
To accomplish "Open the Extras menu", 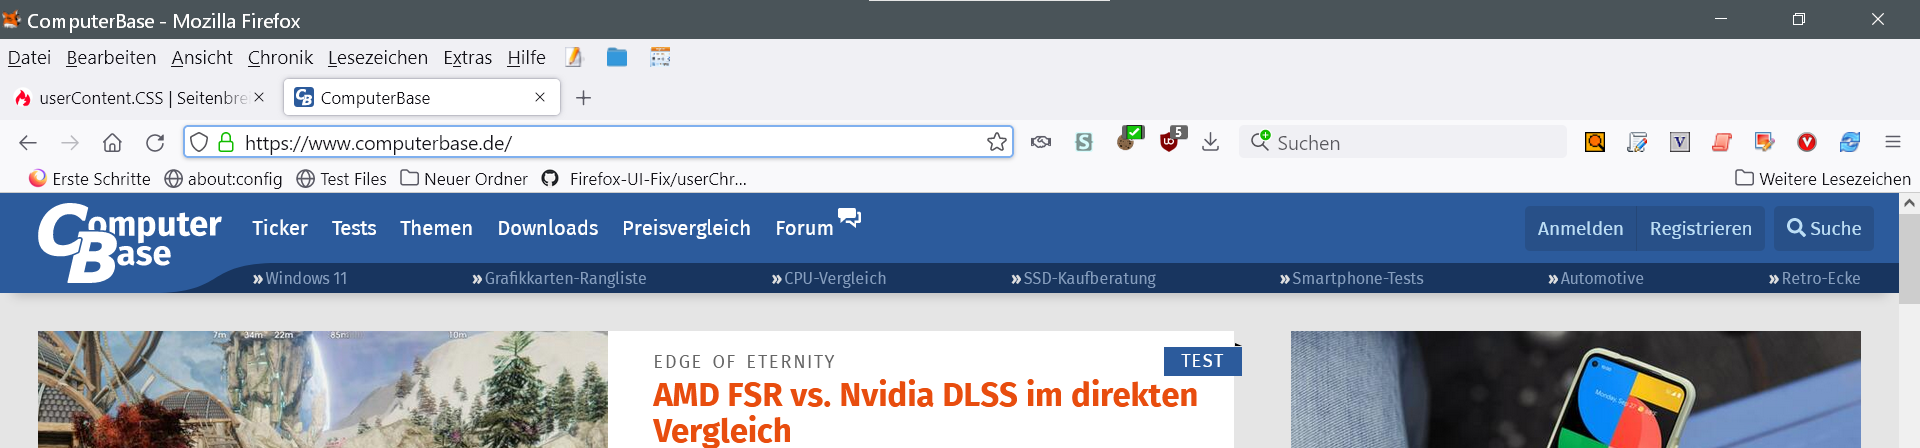I will click(x=467, y=58).
